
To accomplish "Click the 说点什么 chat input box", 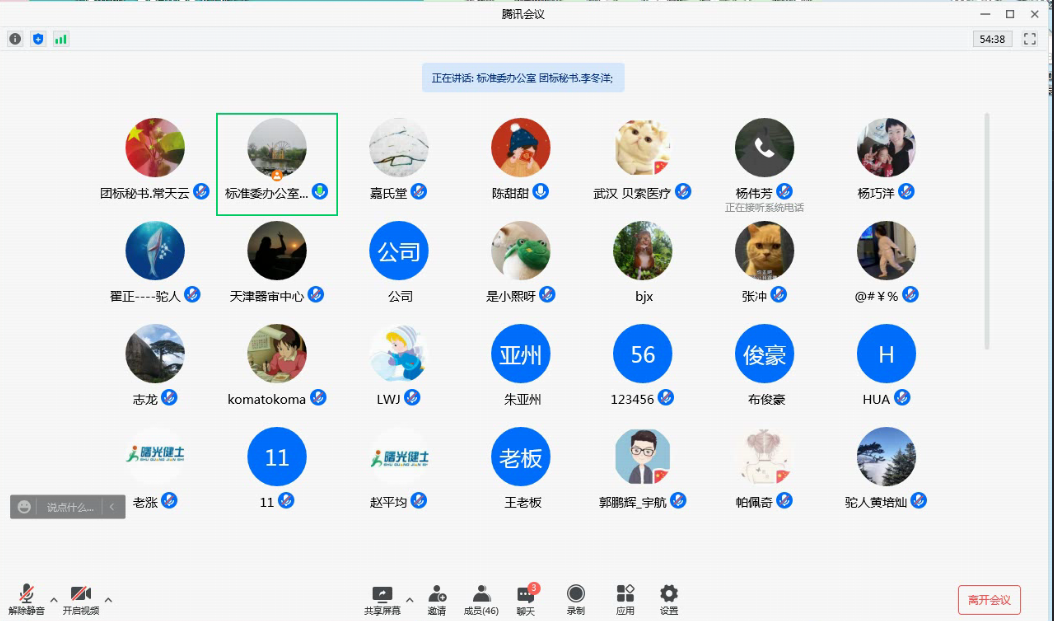I will pos(70,507).
